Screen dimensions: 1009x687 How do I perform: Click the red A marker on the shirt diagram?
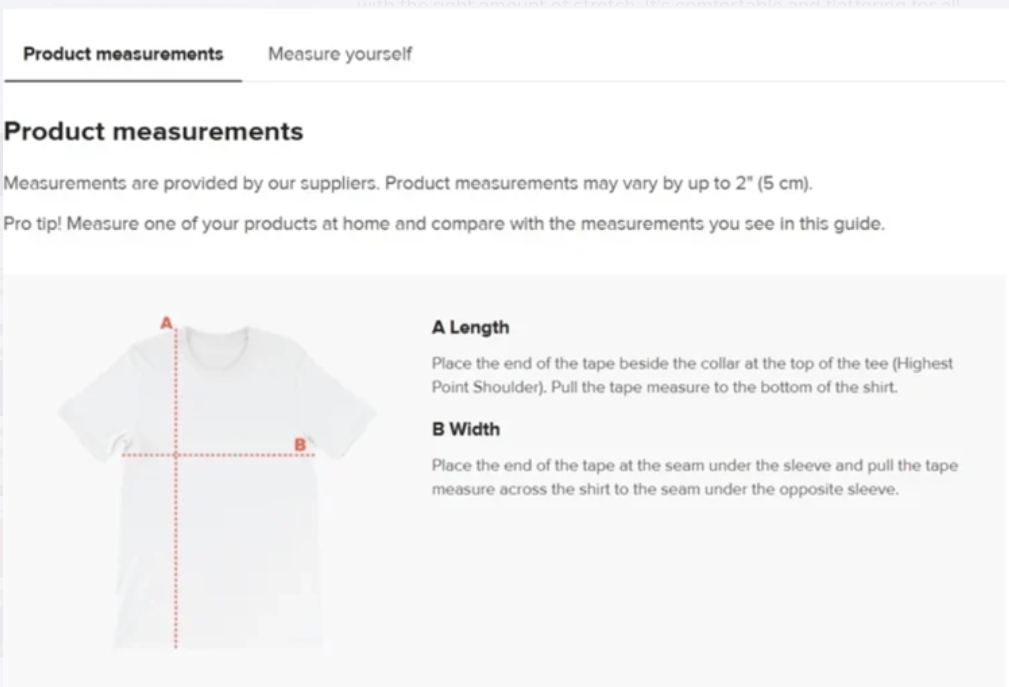[167, 322]
